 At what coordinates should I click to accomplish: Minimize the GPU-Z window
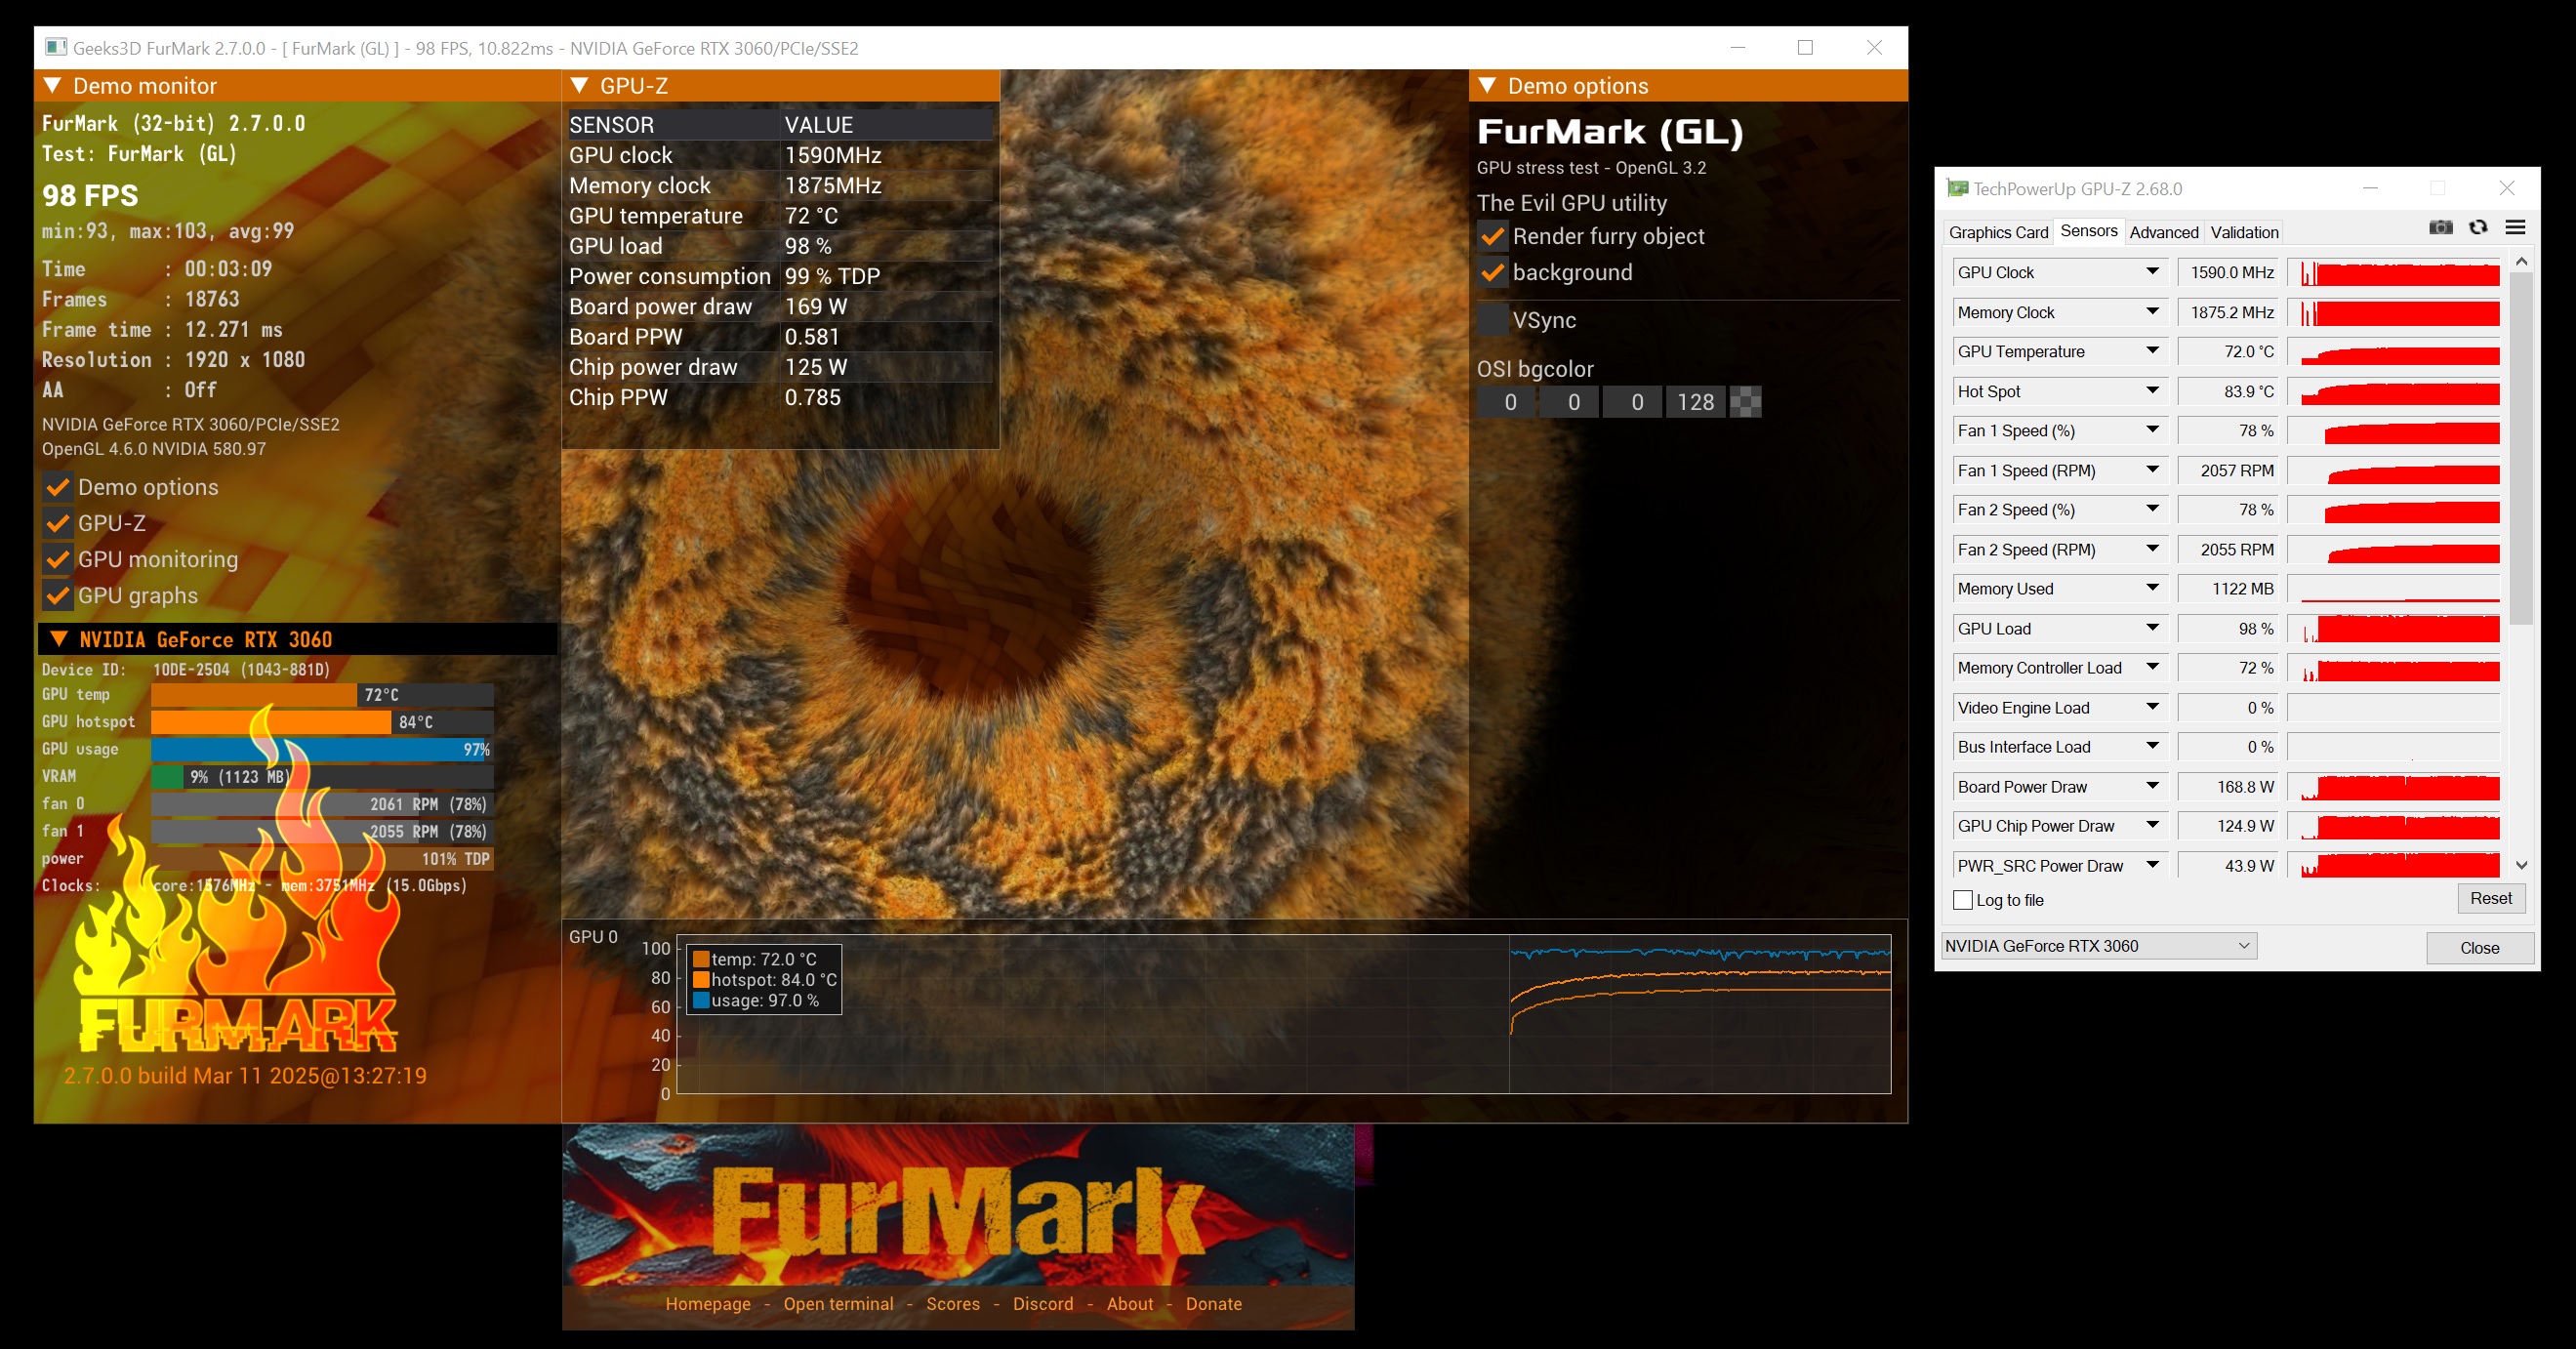(2370, 188)
